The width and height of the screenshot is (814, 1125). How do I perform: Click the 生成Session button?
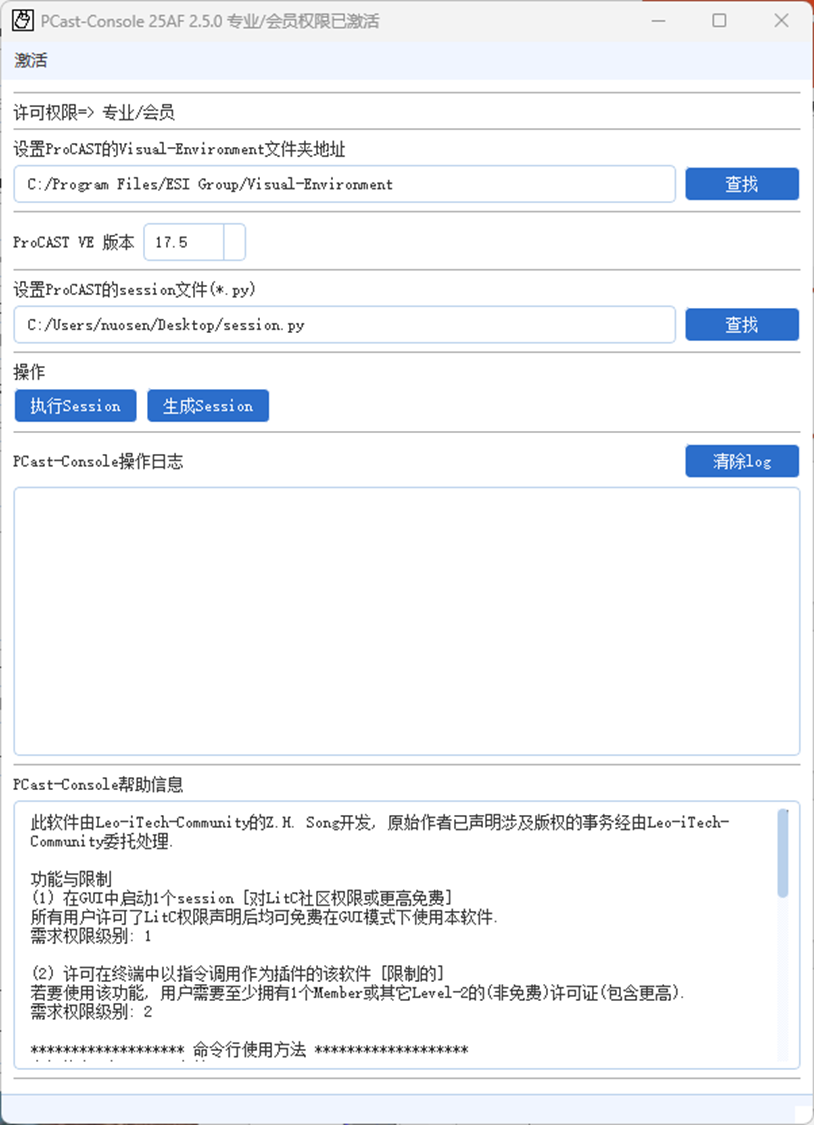pos(208,406)
